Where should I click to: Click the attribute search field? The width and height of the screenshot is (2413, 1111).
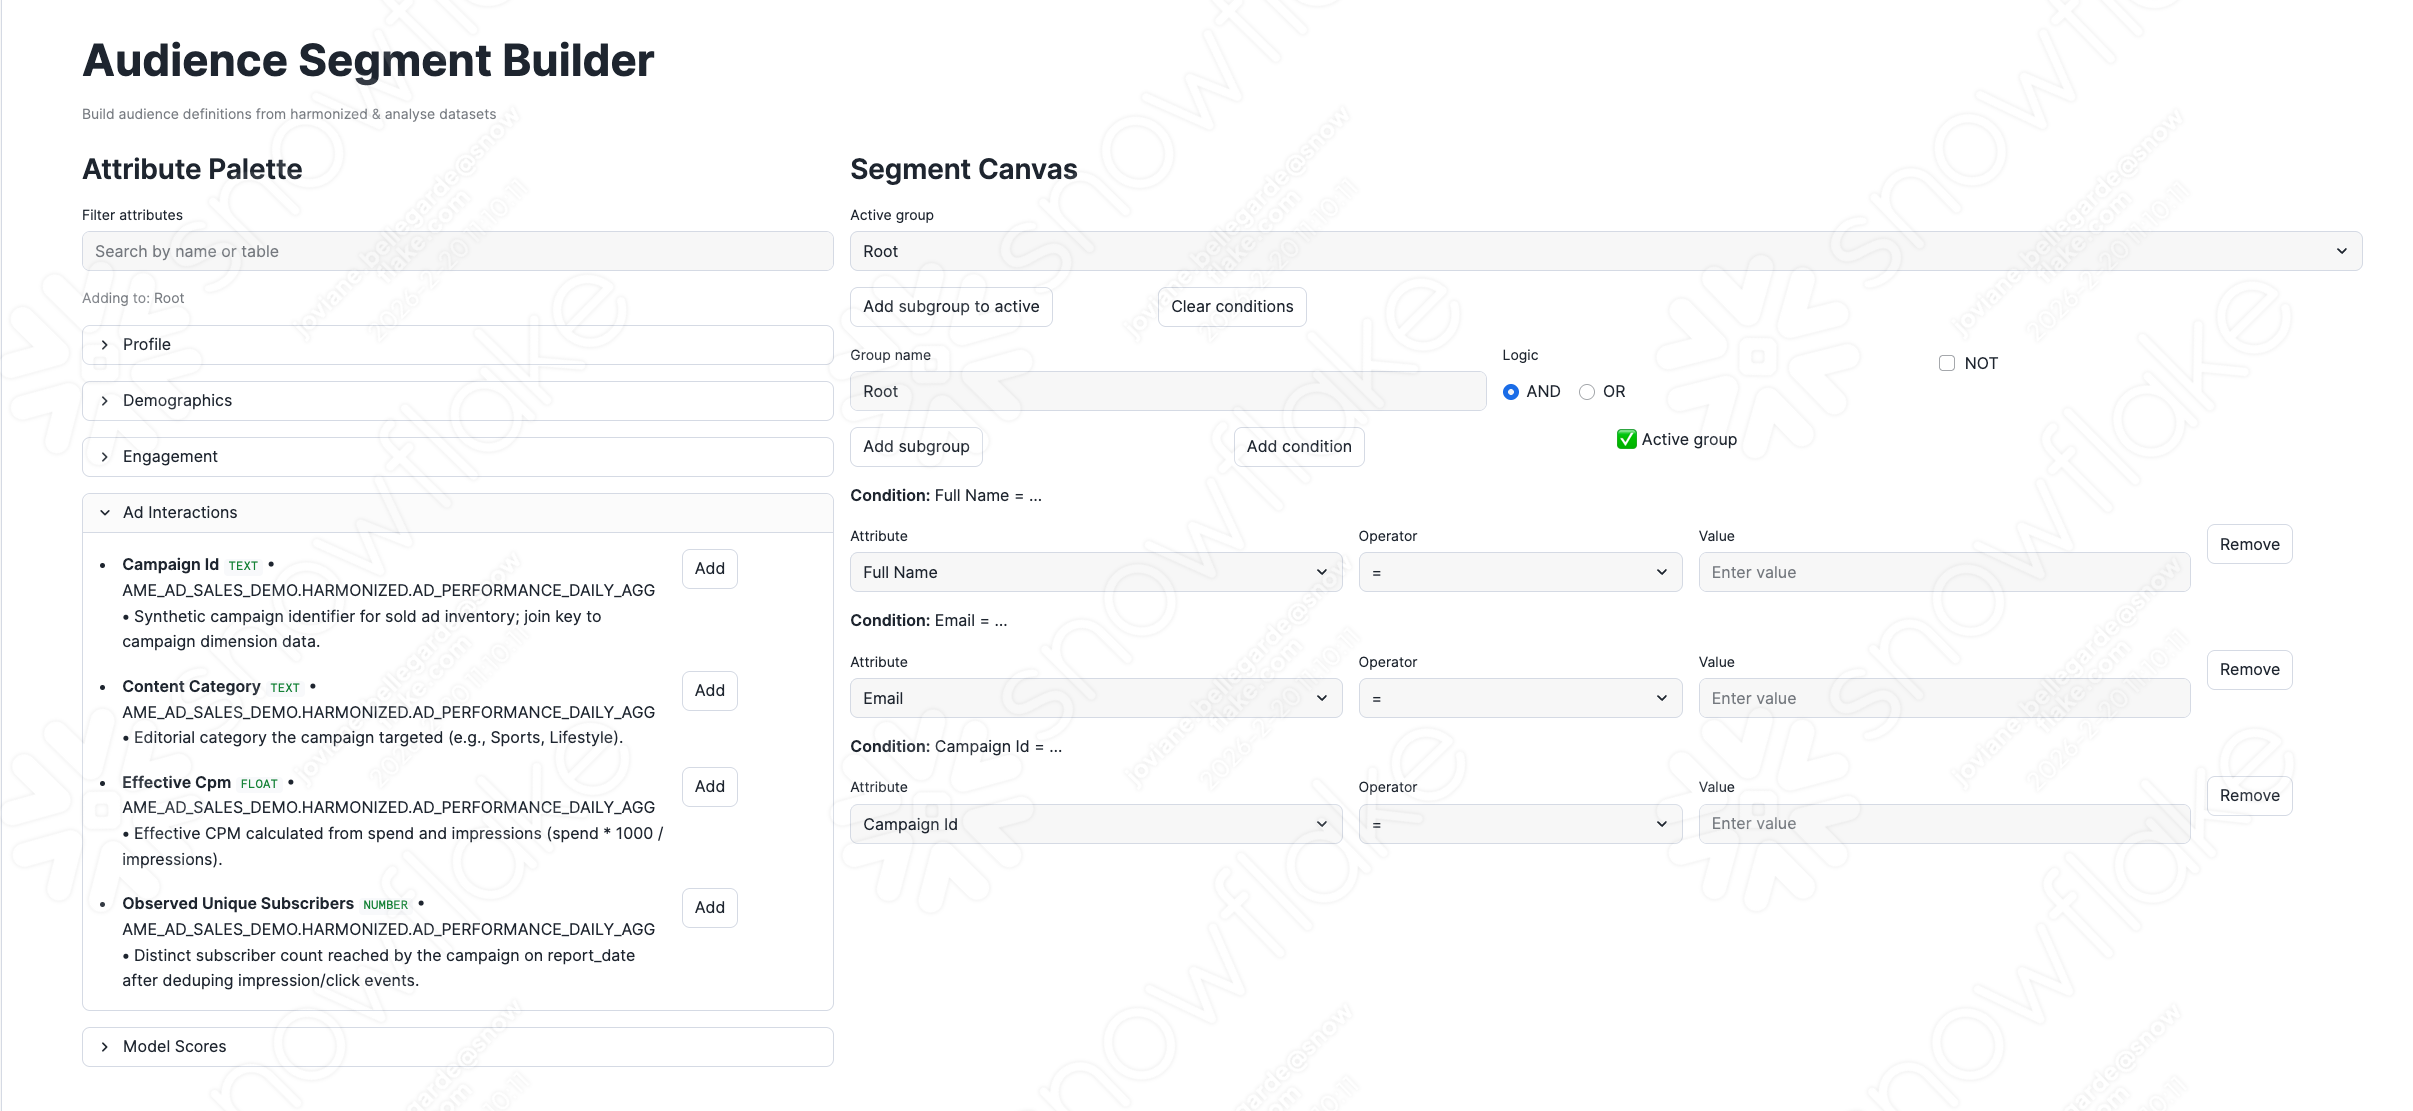[456, 251]
